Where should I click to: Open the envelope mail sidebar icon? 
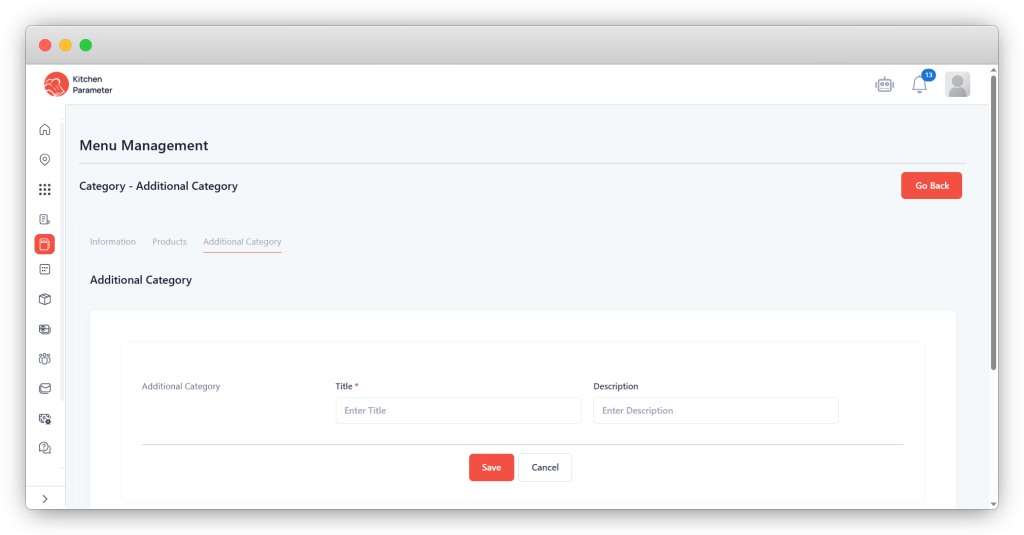coord(44,388)
